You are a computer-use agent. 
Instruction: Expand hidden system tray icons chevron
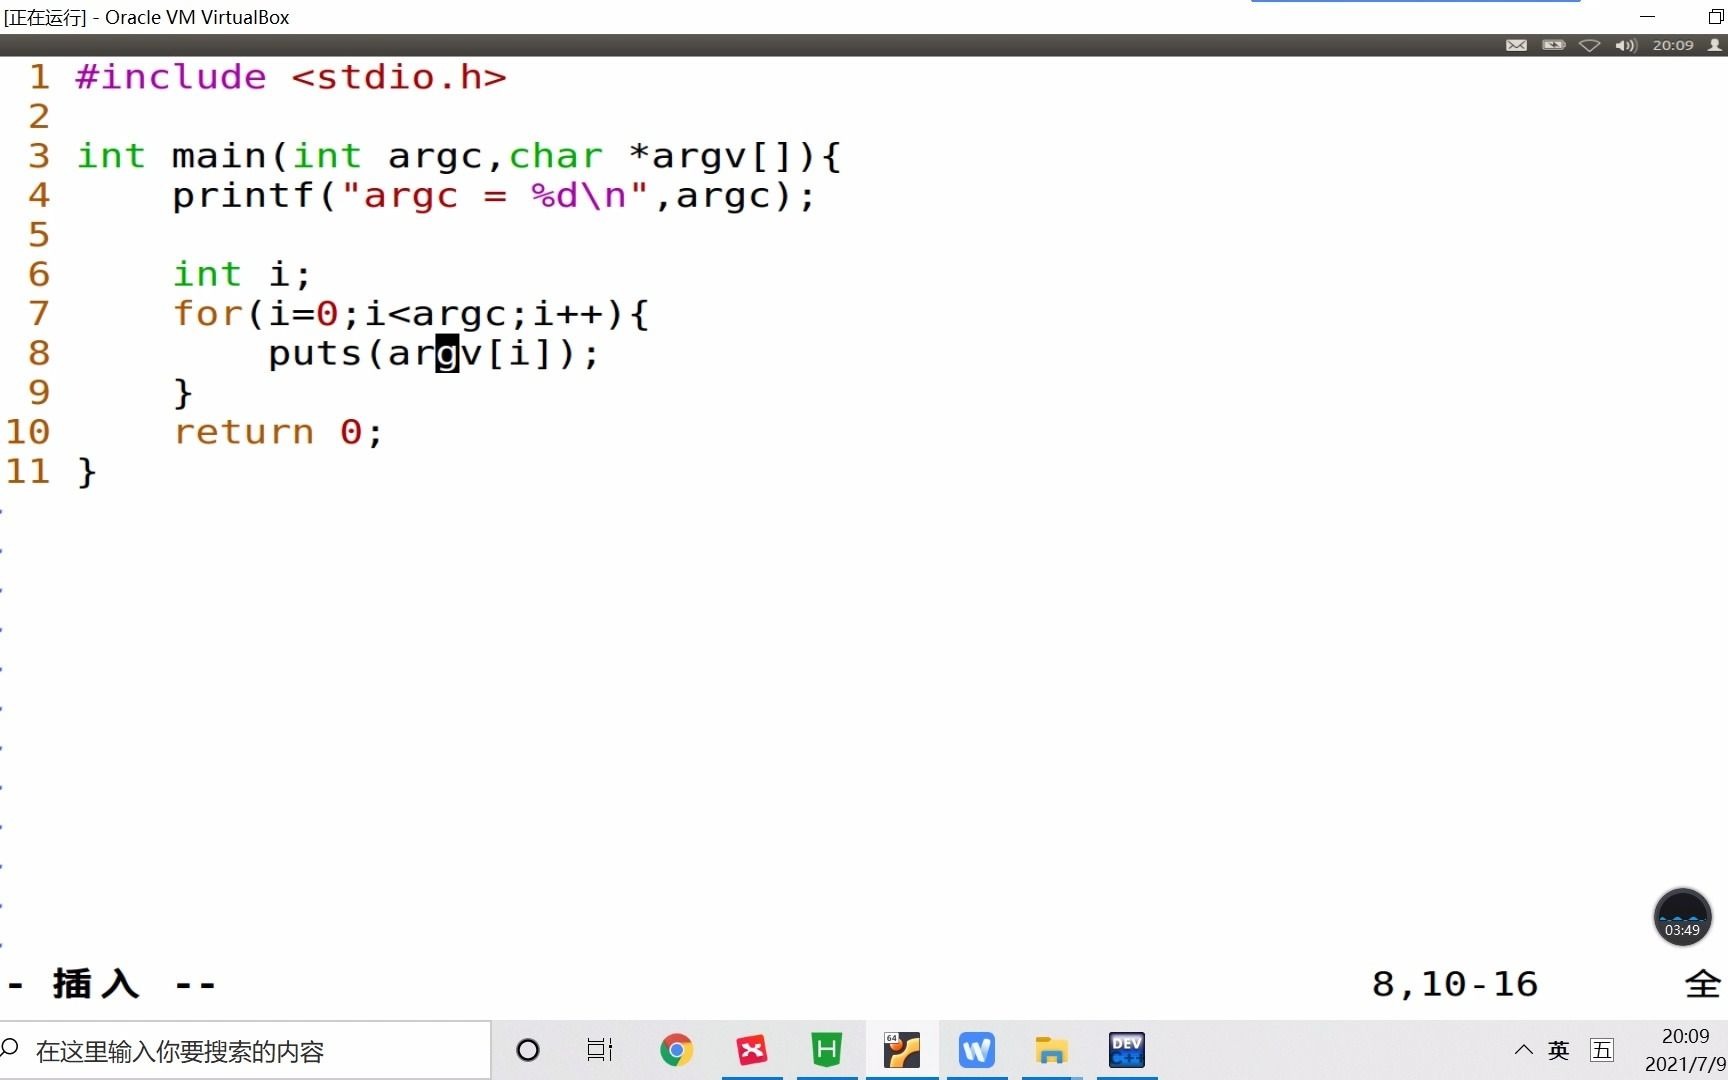[x=1523, y=1050]
